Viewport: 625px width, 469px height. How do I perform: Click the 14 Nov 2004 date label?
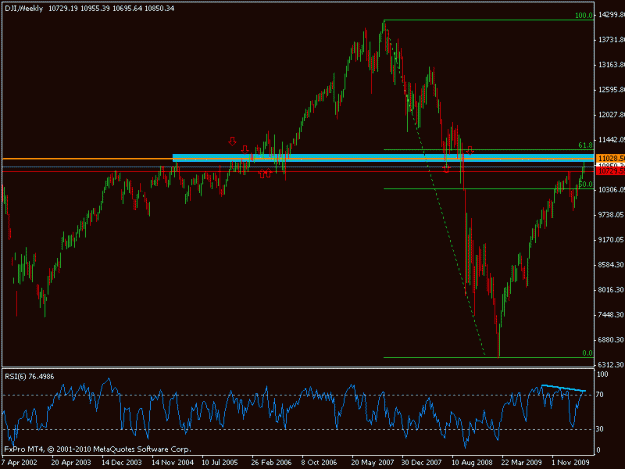point(173,462)
